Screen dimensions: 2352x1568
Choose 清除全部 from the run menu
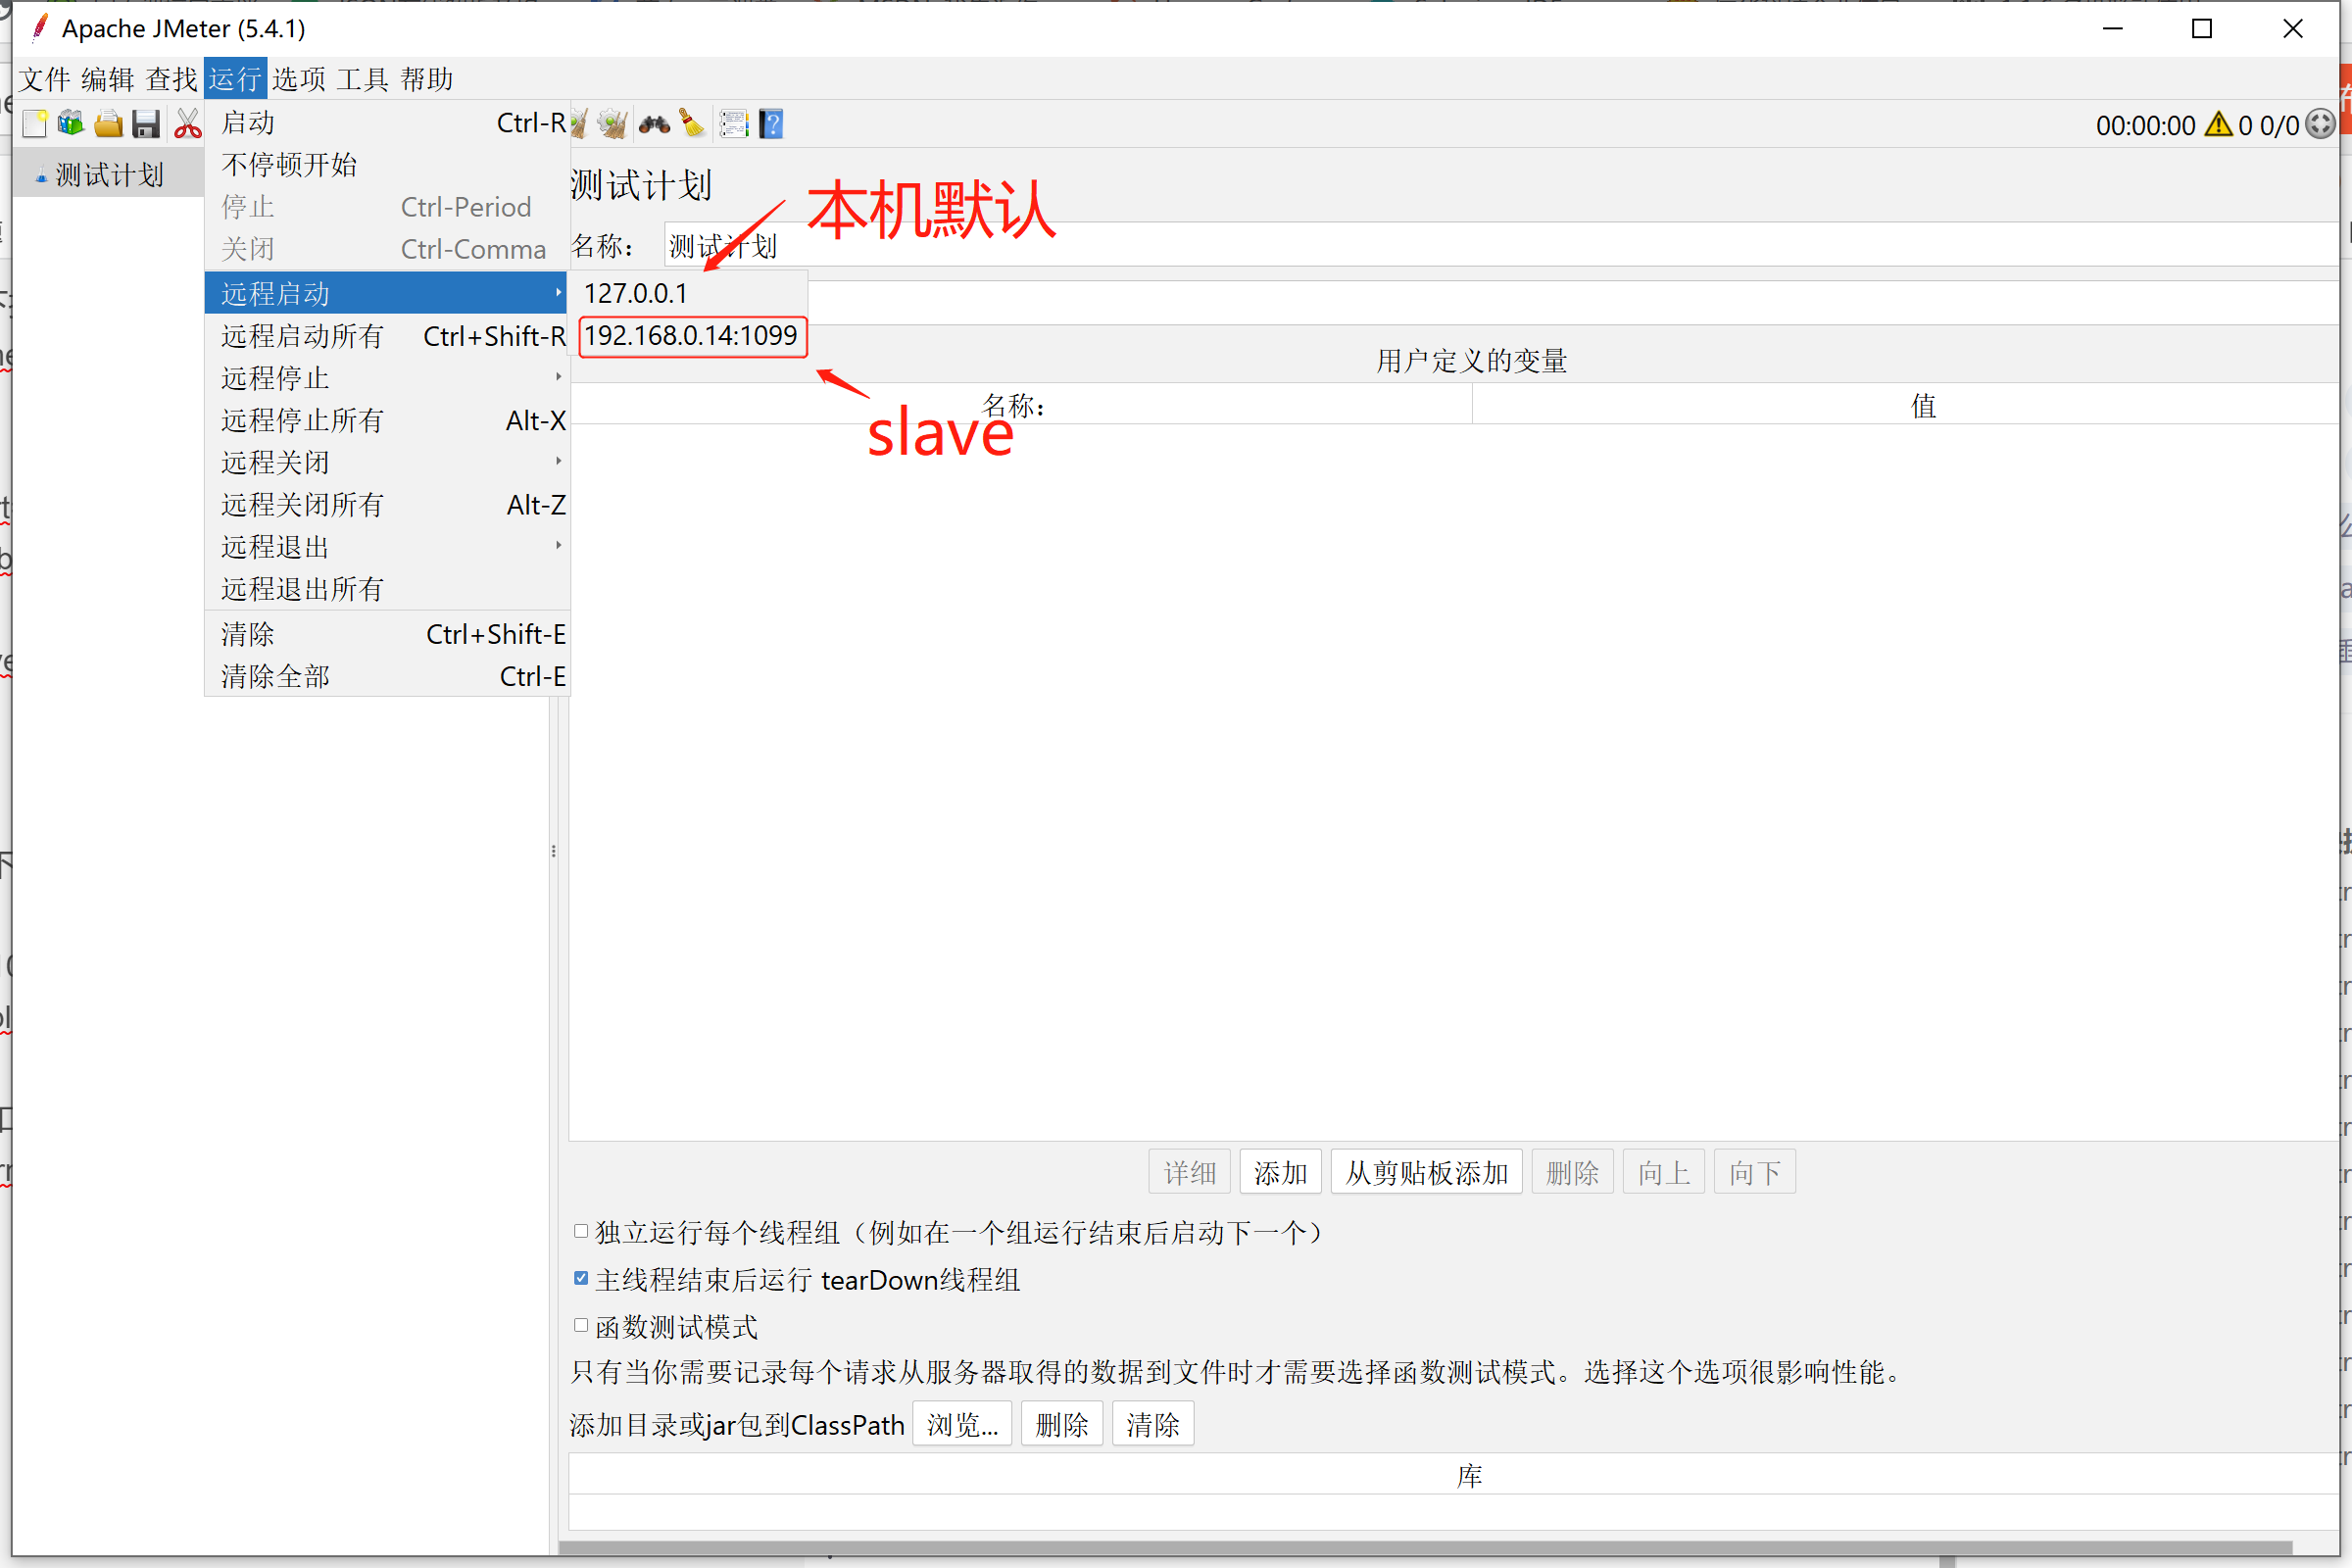(387, 676)
